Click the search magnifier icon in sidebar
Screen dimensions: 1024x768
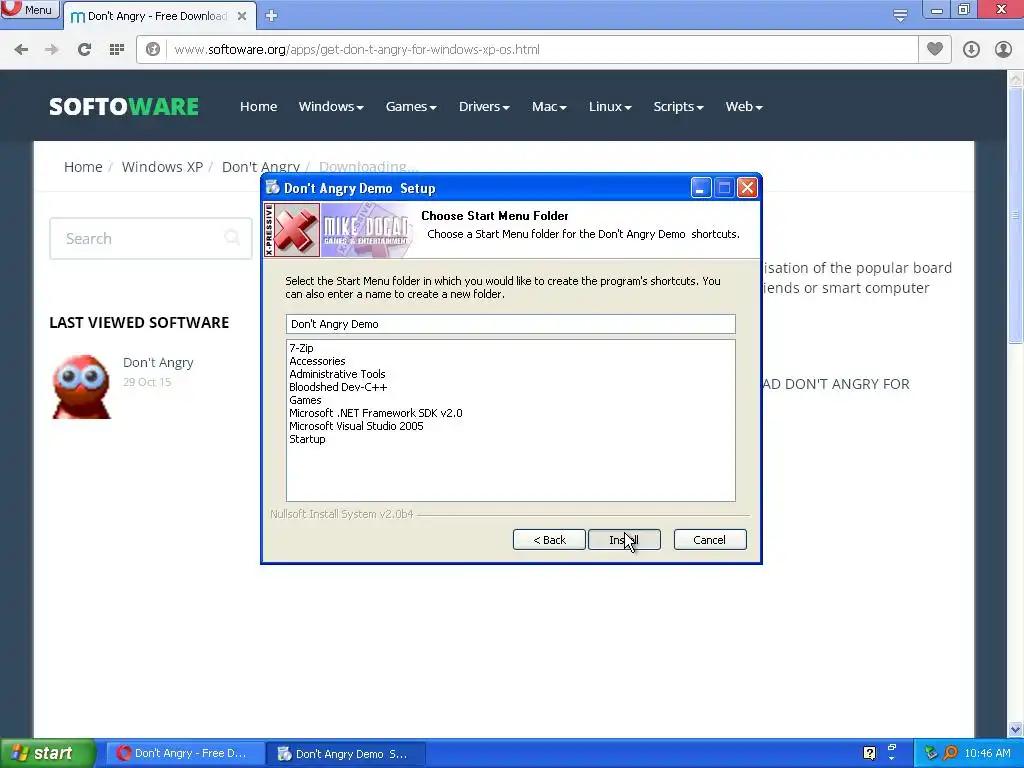[232, 237]
